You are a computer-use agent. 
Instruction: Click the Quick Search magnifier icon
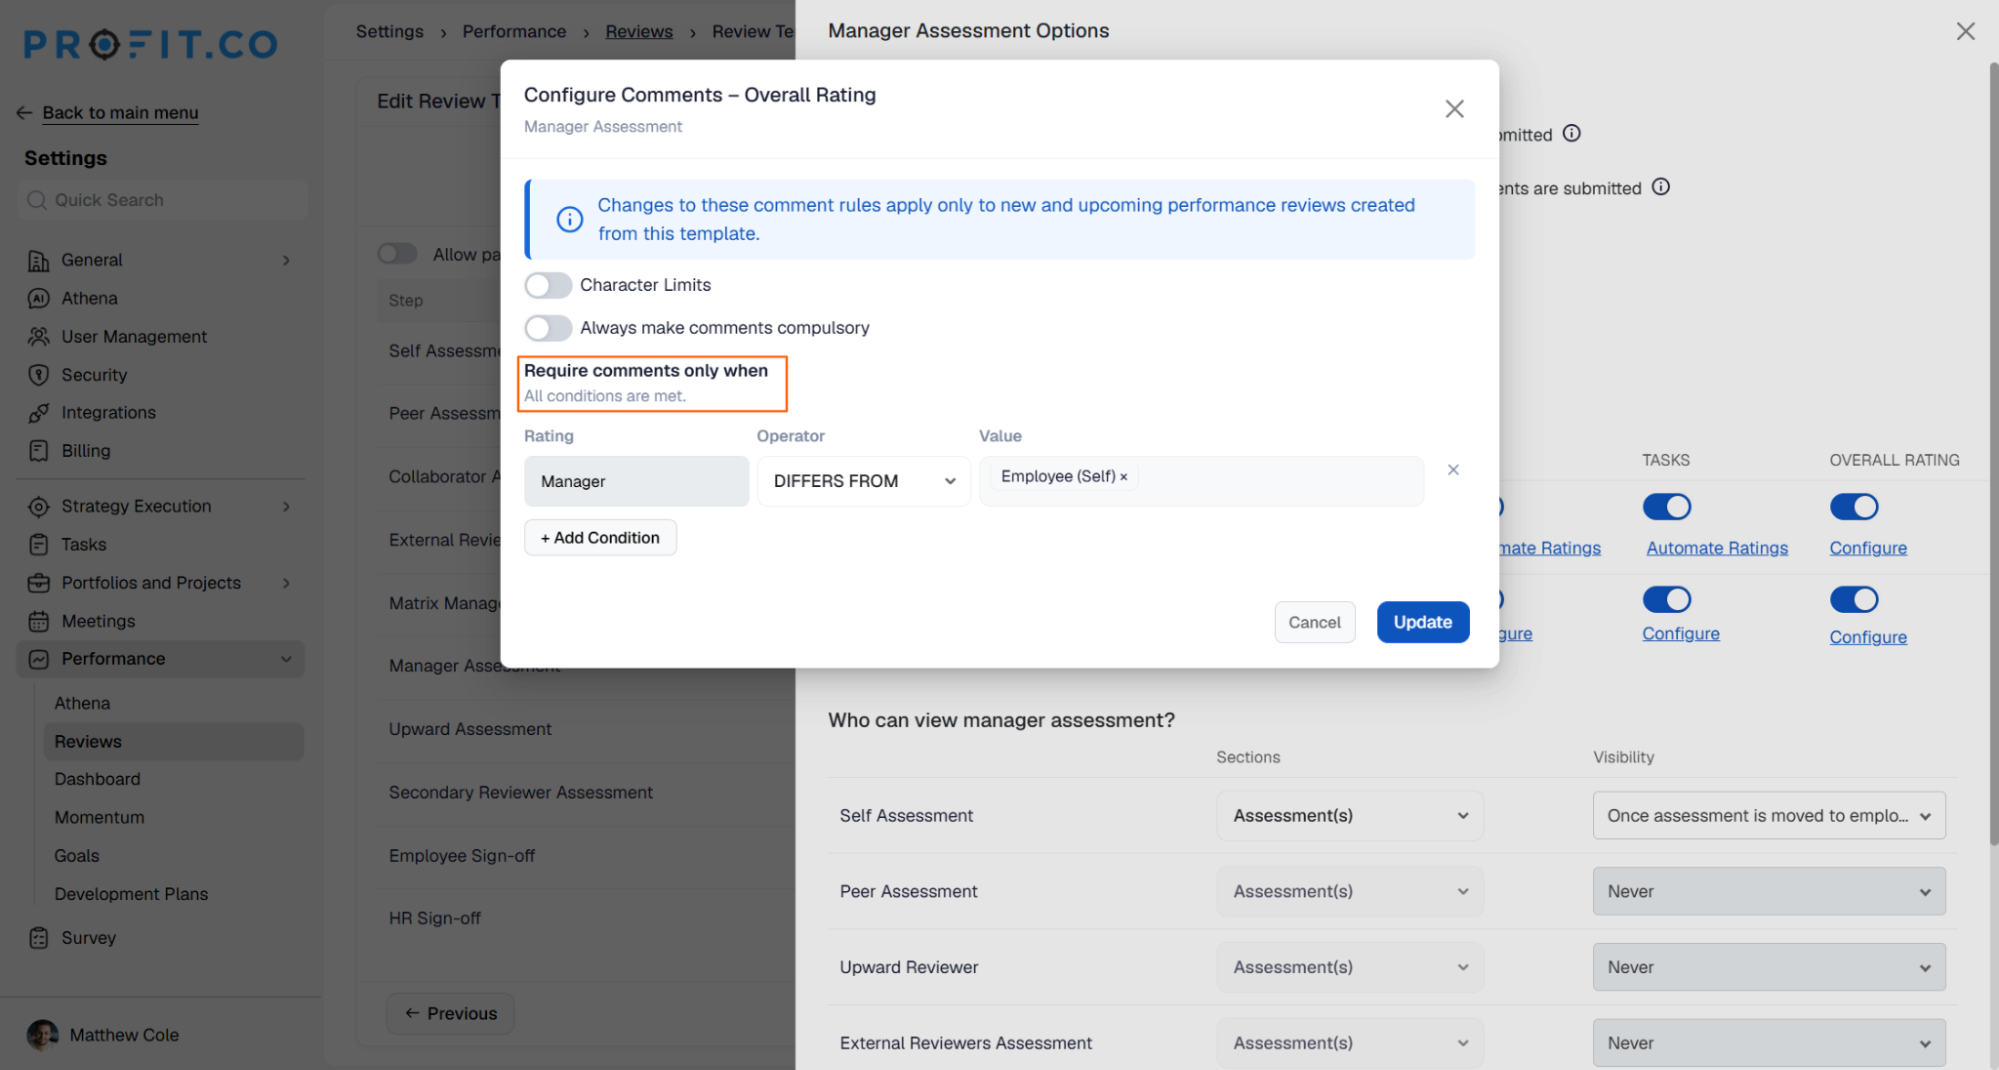point(37,200)
